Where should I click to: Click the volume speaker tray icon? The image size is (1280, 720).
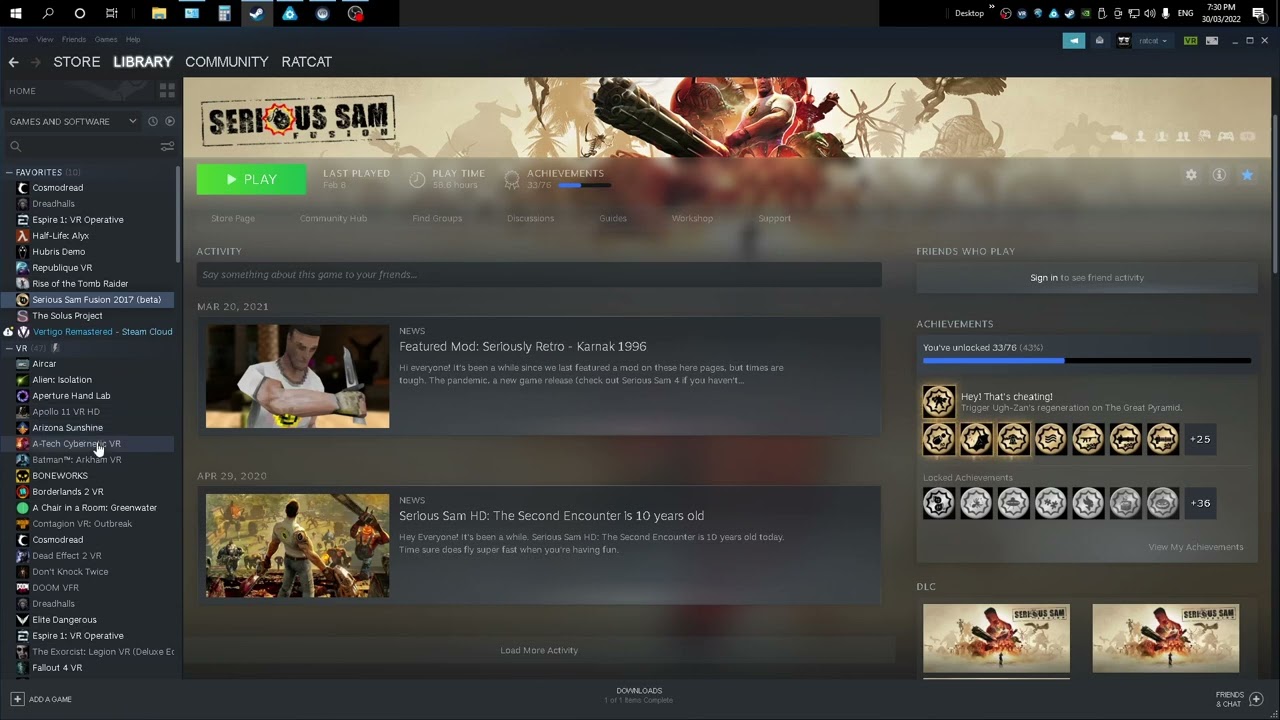tap(1149, 13)
